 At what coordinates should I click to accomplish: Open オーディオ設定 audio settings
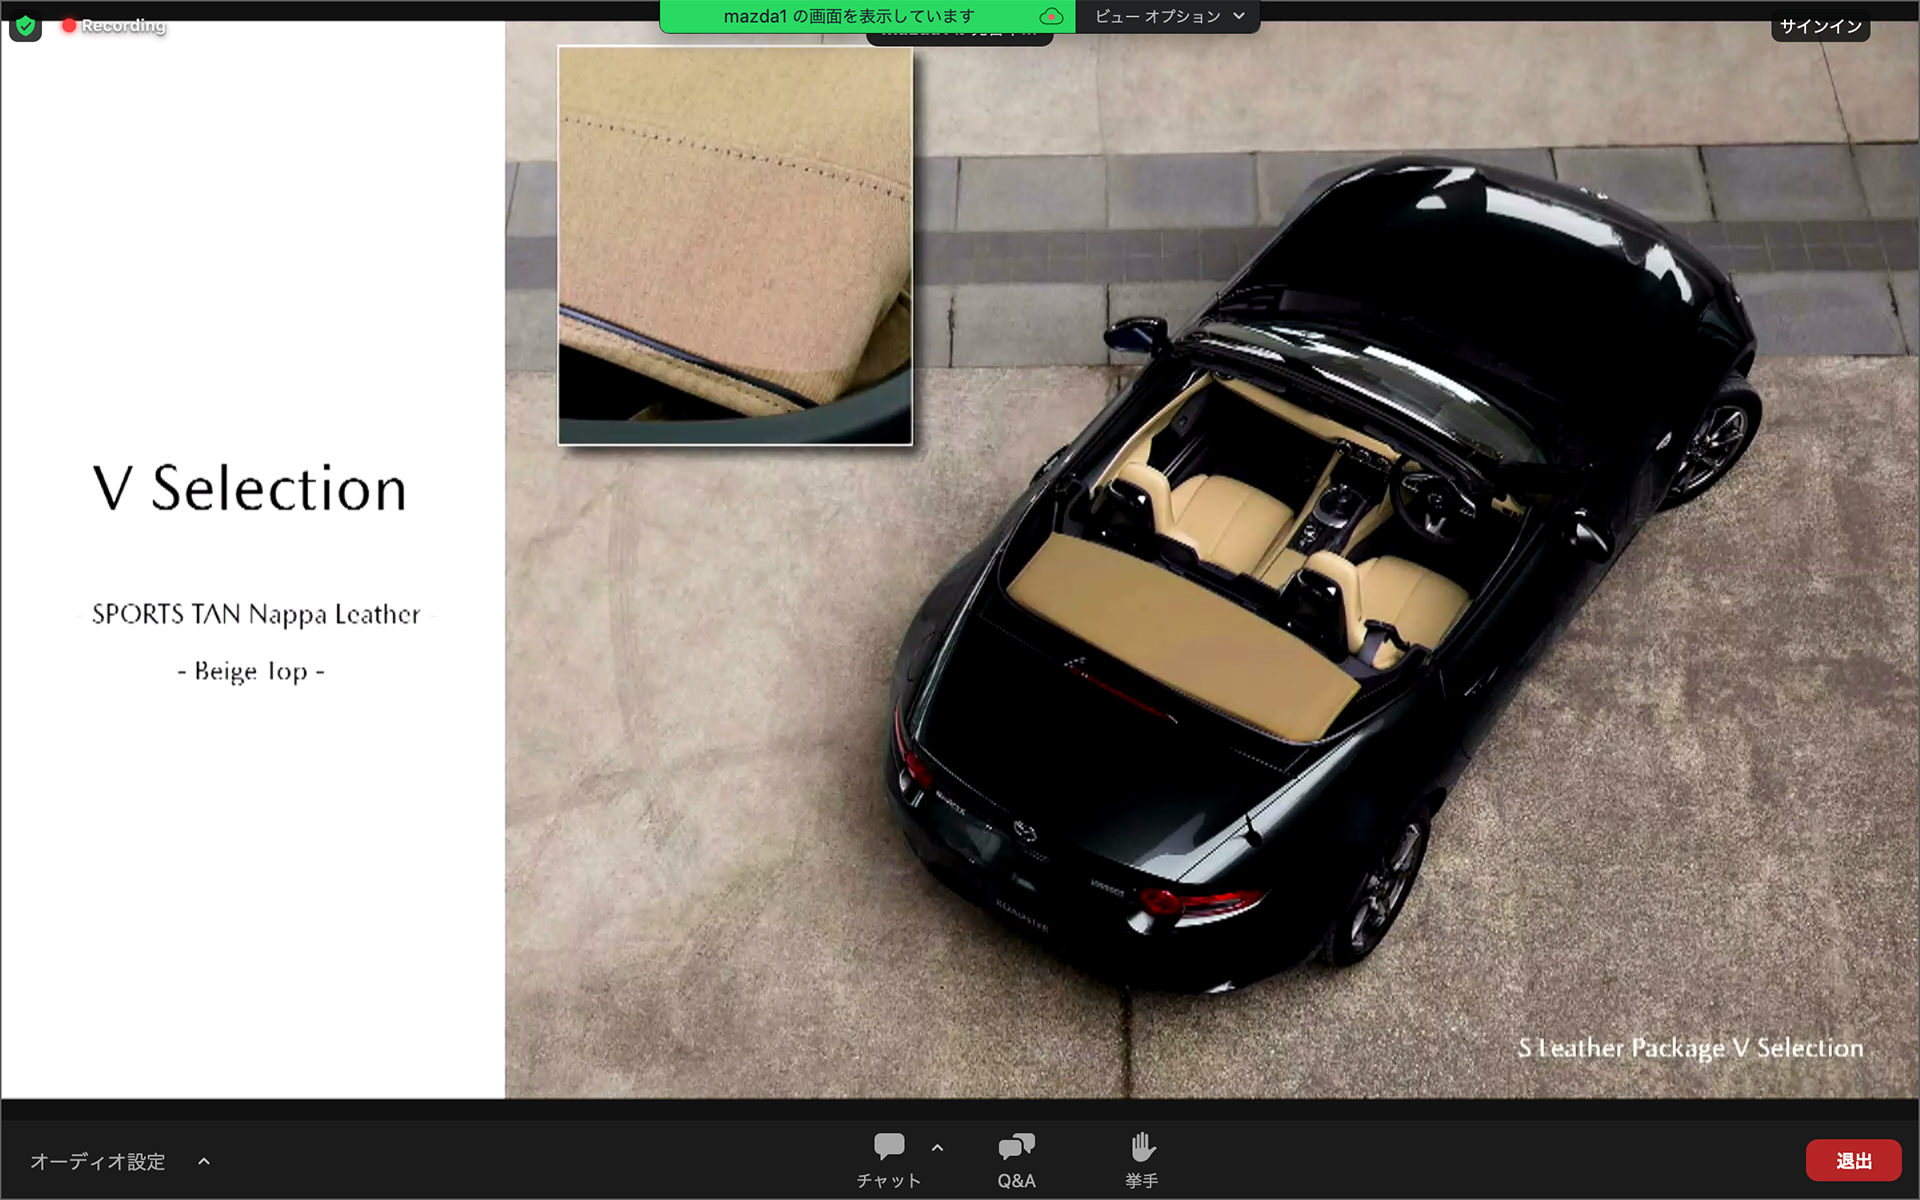coord(97,1161)
